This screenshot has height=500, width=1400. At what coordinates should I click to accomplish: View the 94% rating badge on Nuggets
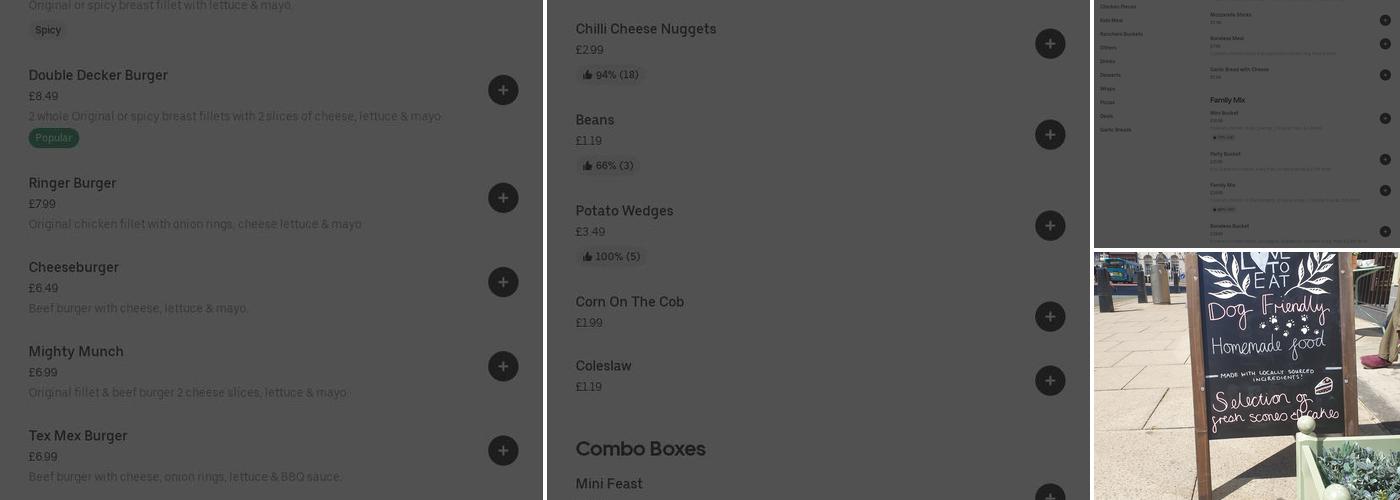click(610, 75)
